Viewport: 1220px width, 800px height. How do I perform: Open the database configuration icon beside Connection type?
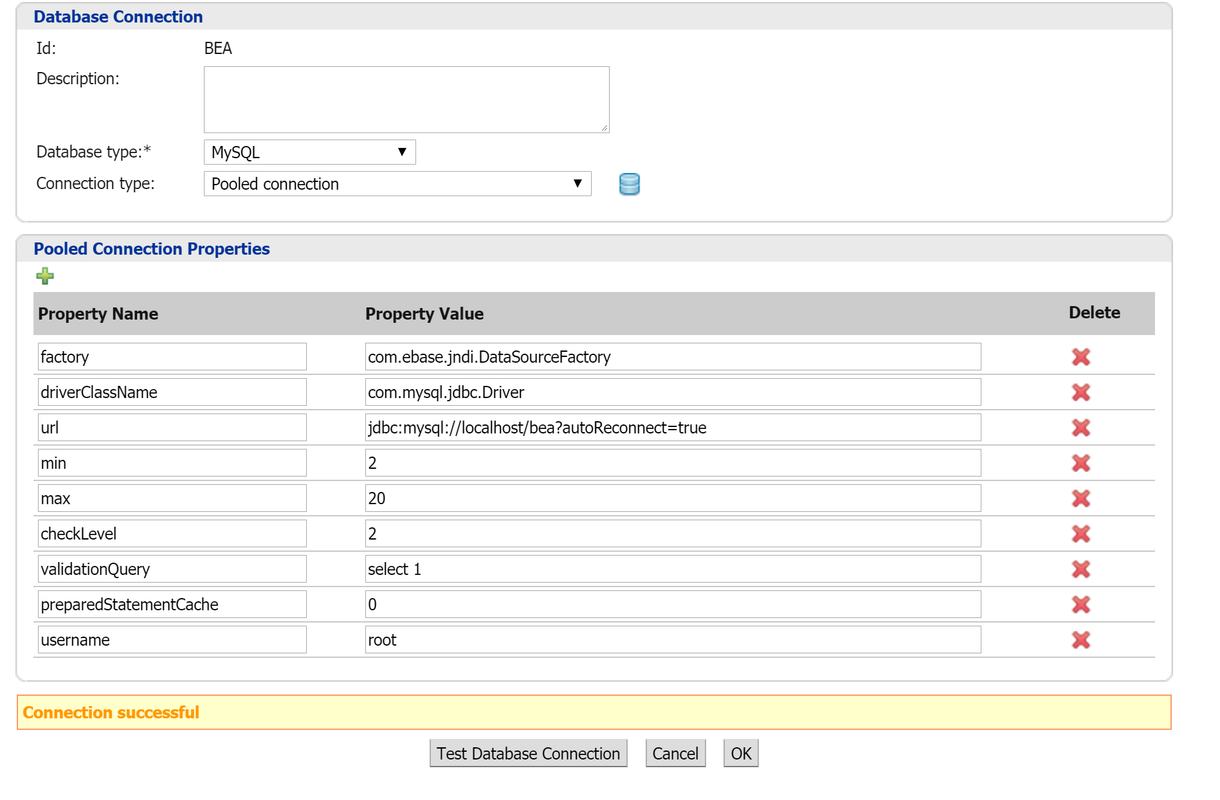tap(629, 184)
